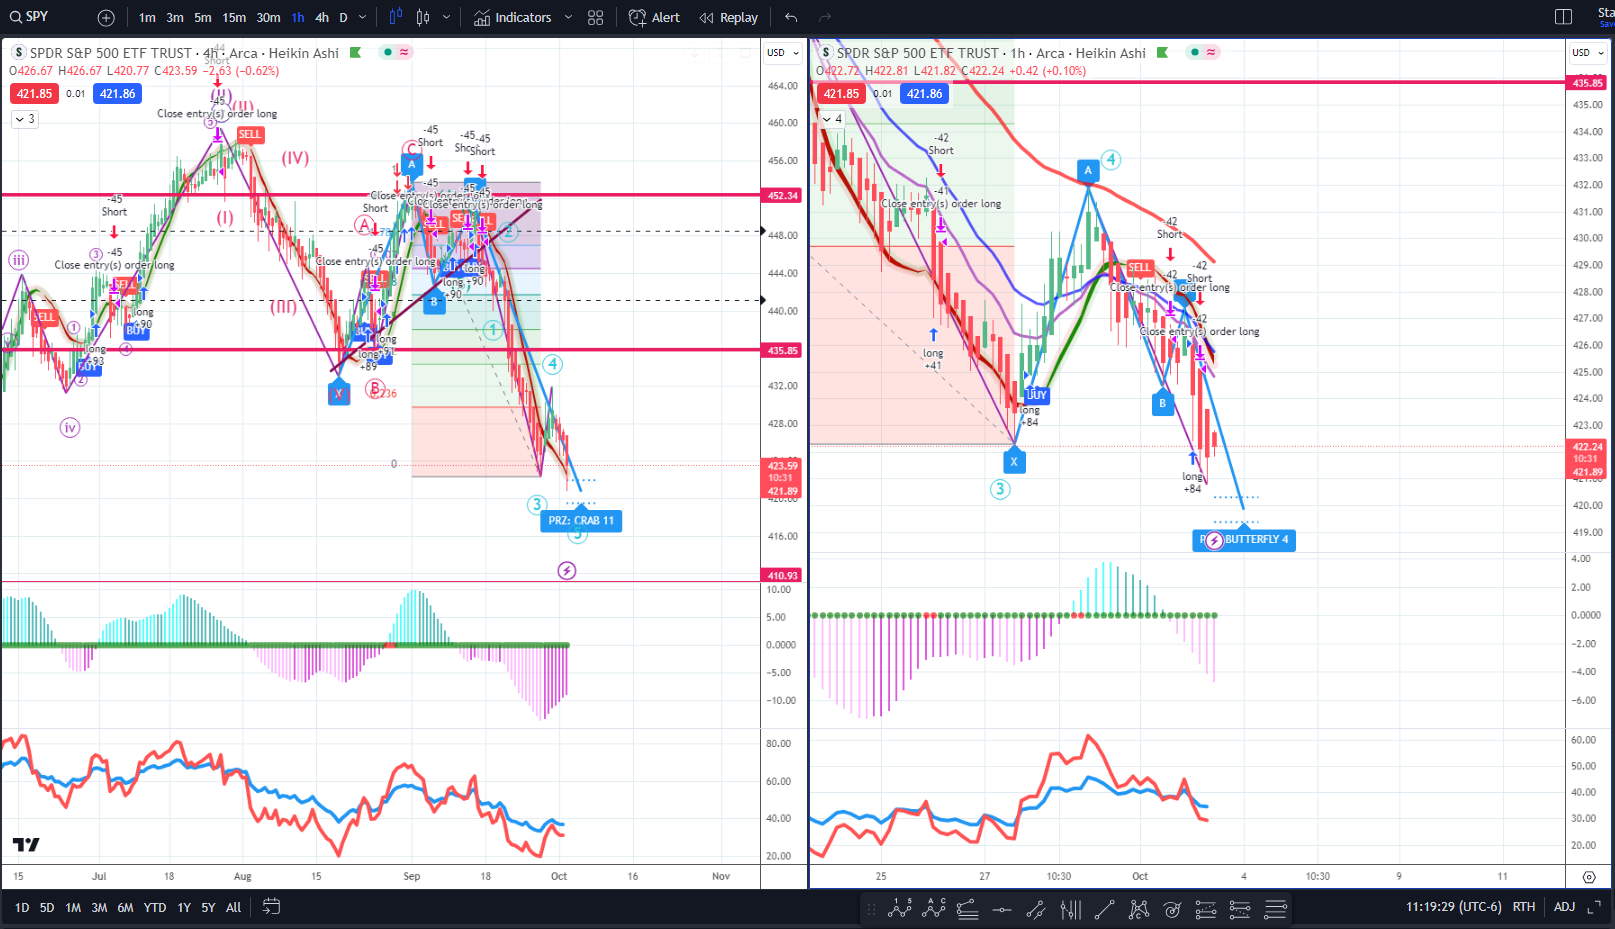Toggle RTH regular trading hours session

[1523, 907]
